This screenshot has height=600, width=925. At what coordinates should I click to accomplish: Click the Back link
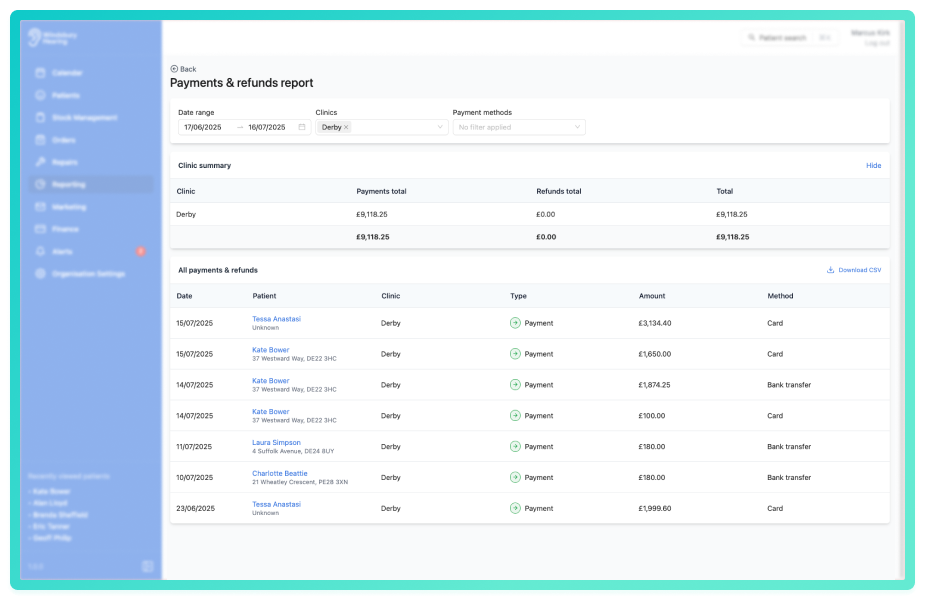[x=183, y=69]
